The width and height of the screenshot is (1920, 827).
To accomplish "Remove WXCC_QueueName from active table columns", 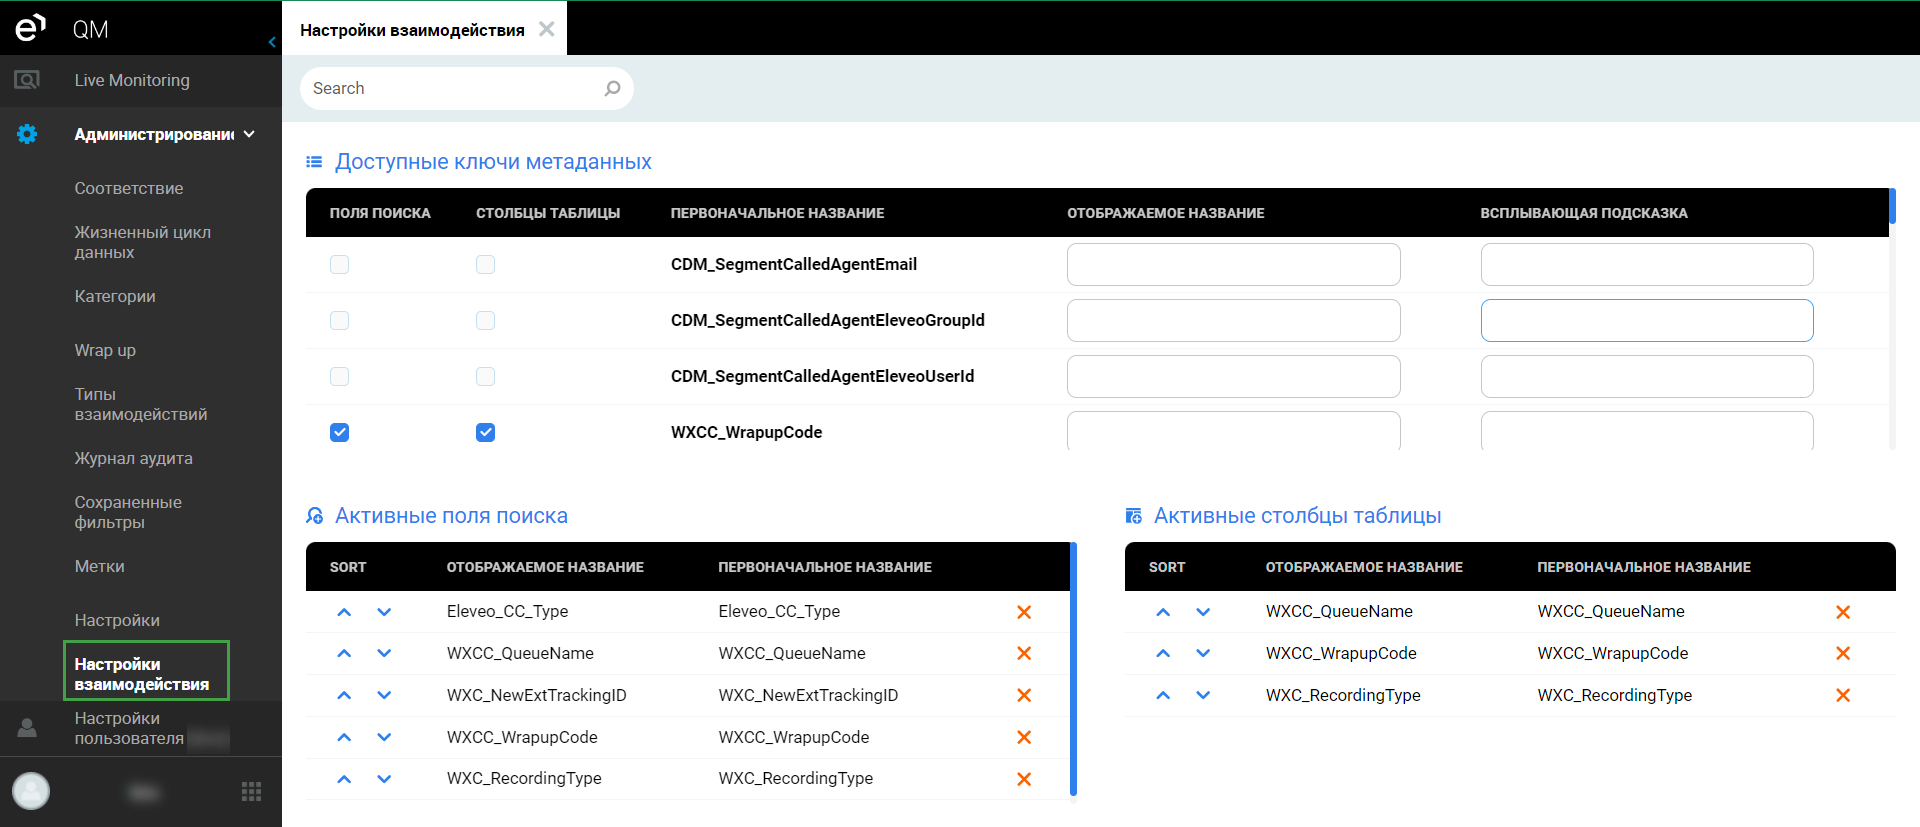I will click(1843, 612).
